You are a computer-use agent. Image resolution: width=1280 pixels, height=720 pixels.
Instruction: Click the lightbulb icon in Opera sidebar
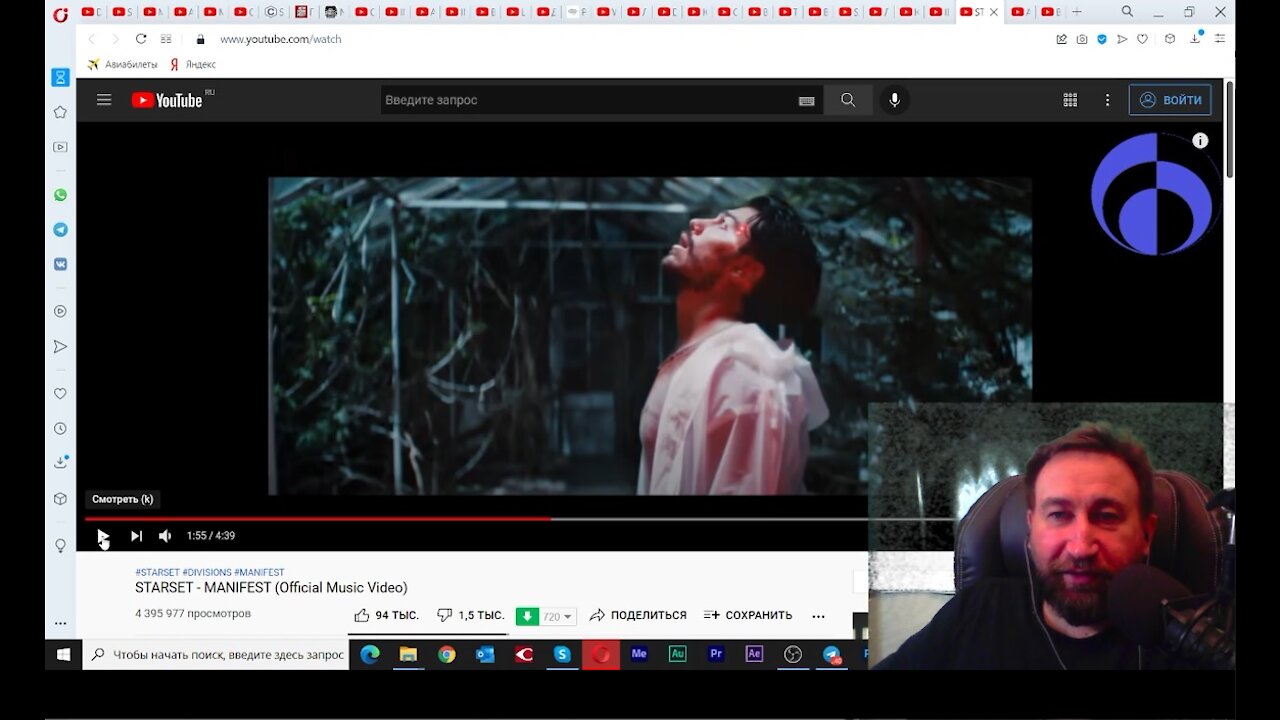coord(60,546)
